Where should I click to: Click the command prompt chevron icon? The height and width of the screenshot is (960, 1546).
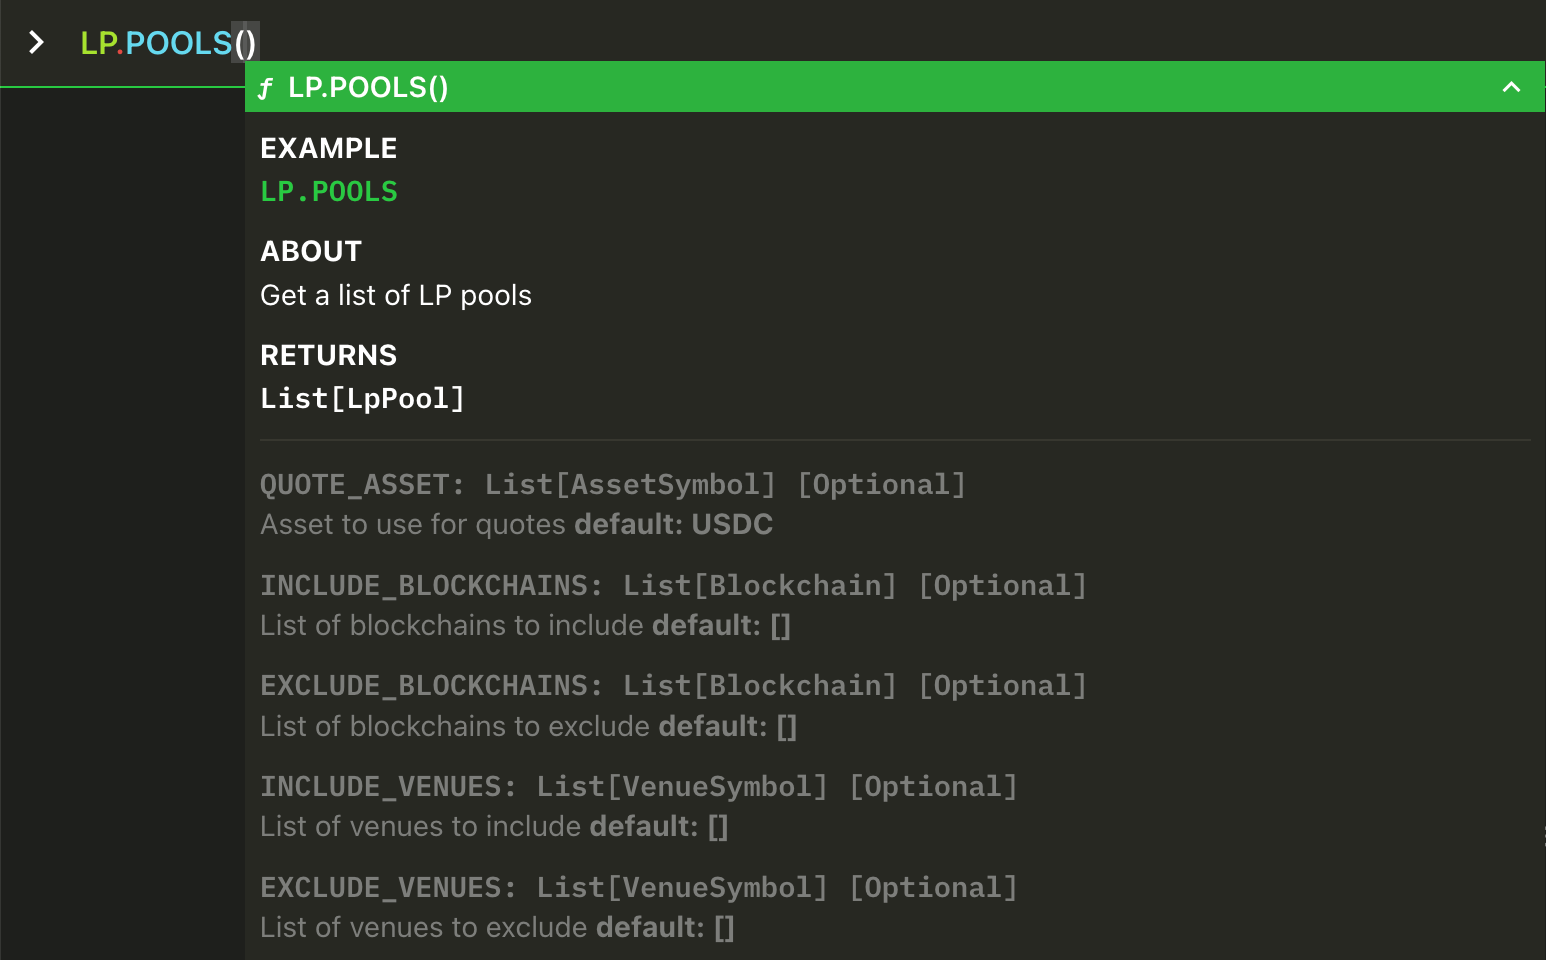point(36,42)
